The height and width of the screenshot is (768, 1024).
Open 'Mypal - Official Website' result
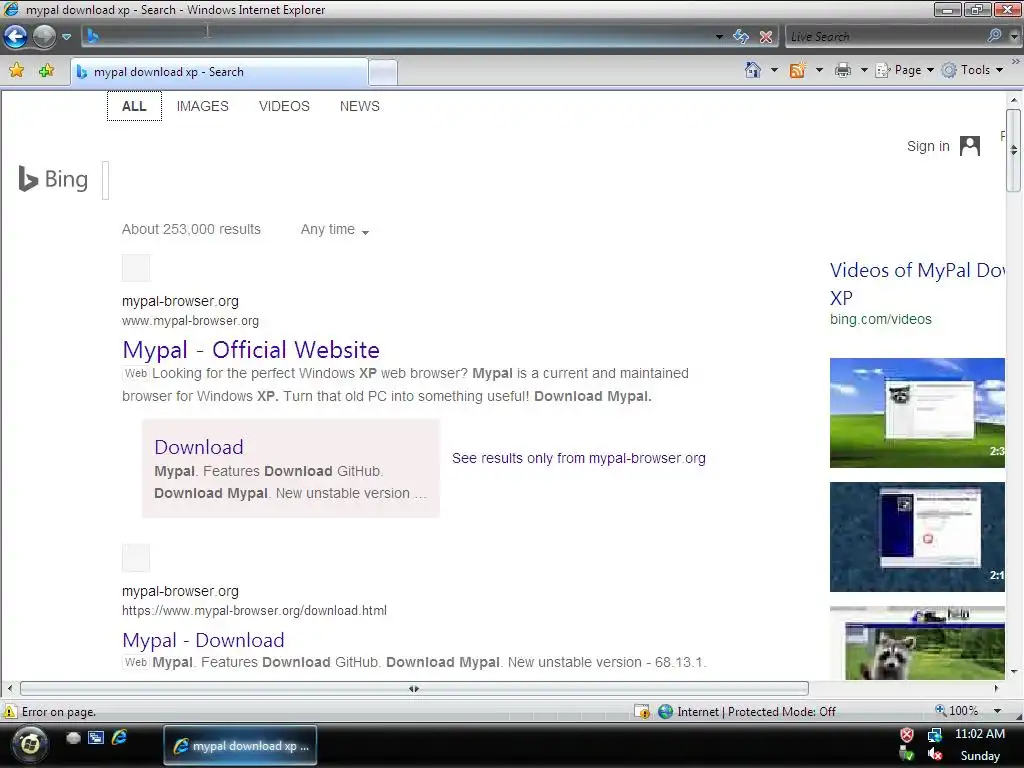[251, 350]
